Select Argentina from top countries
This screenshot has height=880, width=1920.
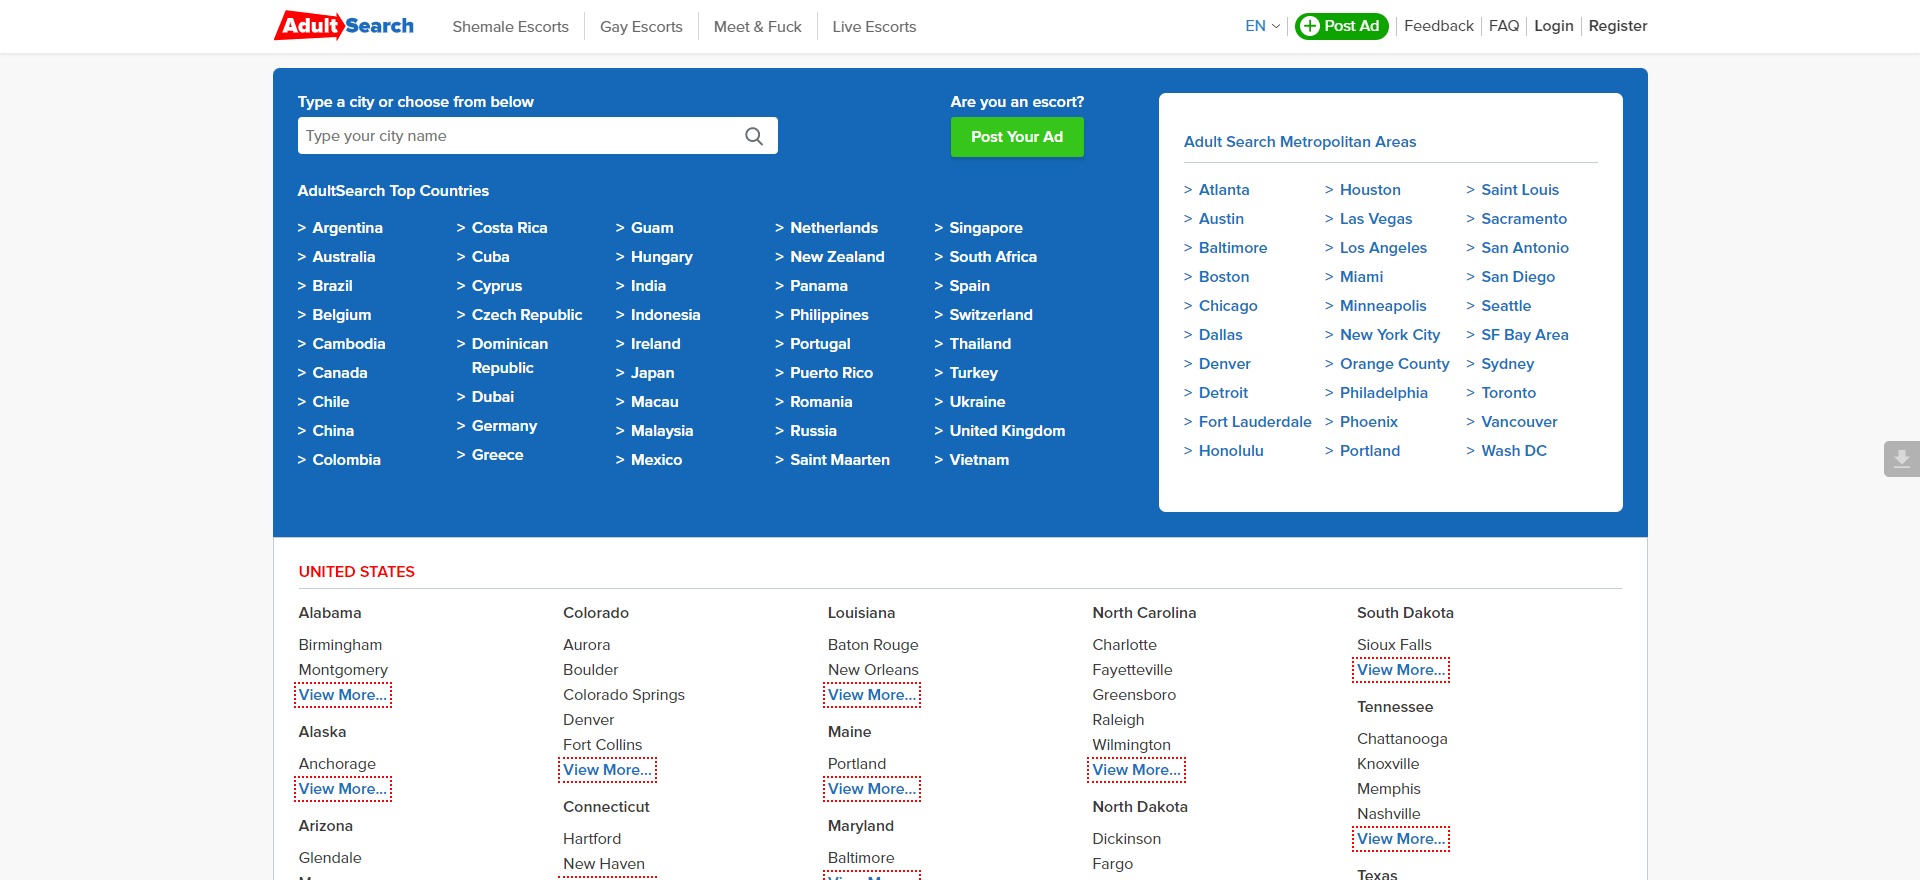pyautogui.click(x=347, y=228)
